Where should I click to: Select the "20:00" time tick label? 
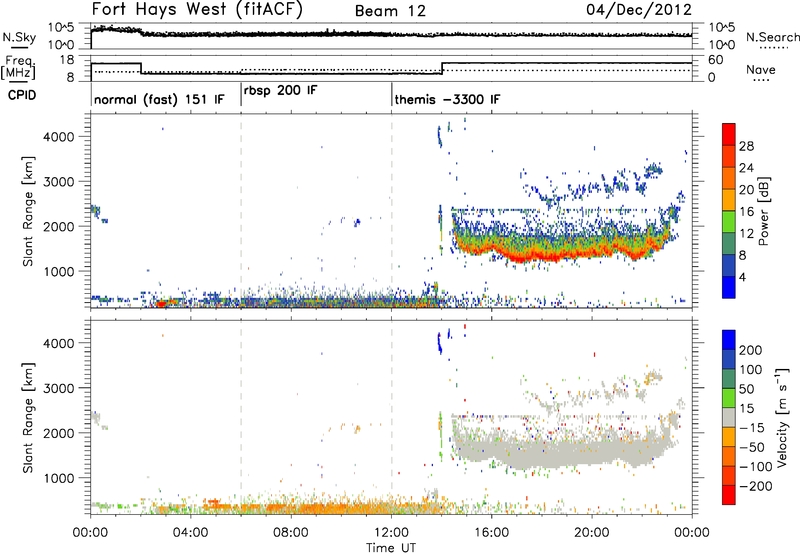click(x=592, y=533)
